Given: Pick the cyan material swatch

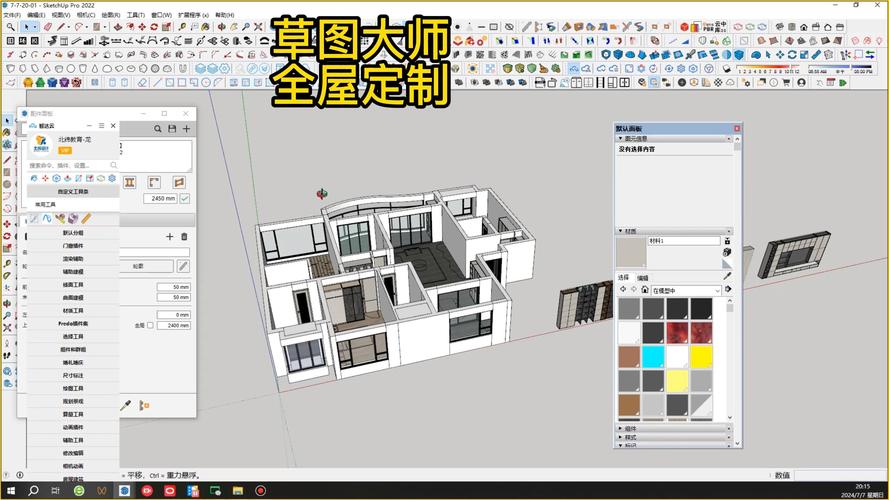Looking at the screenshot, I should [653, 357].
